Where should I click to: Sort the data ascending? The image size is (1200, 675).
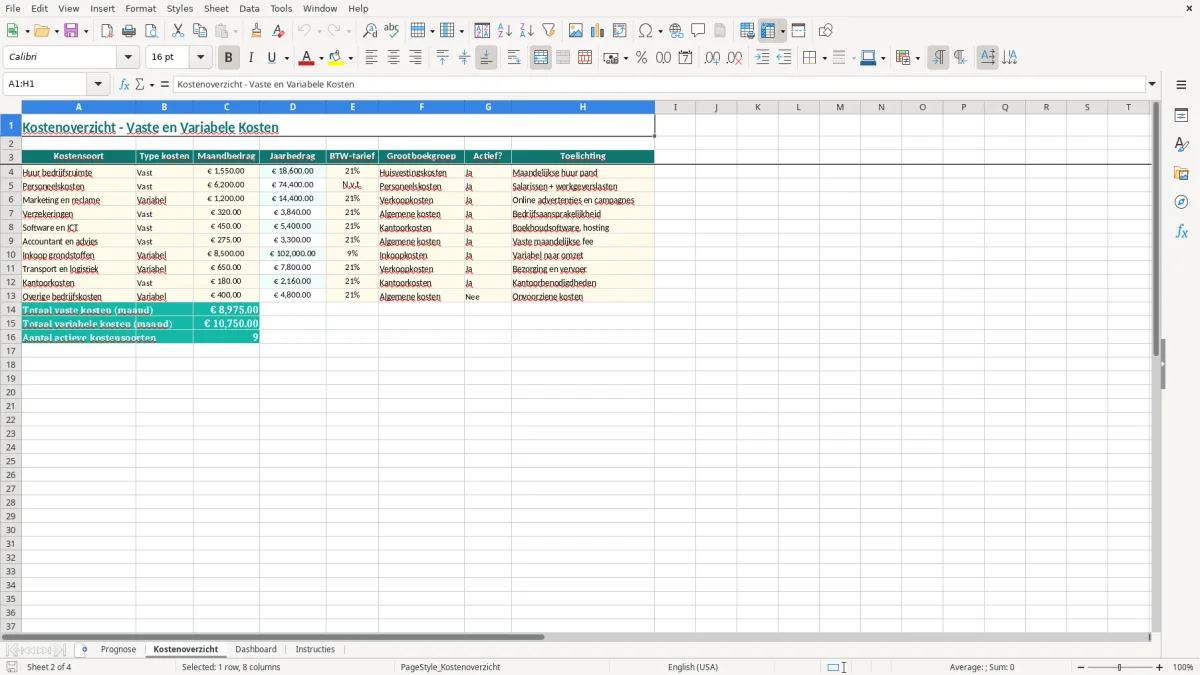pyautogui.click(x=505, y=31)
